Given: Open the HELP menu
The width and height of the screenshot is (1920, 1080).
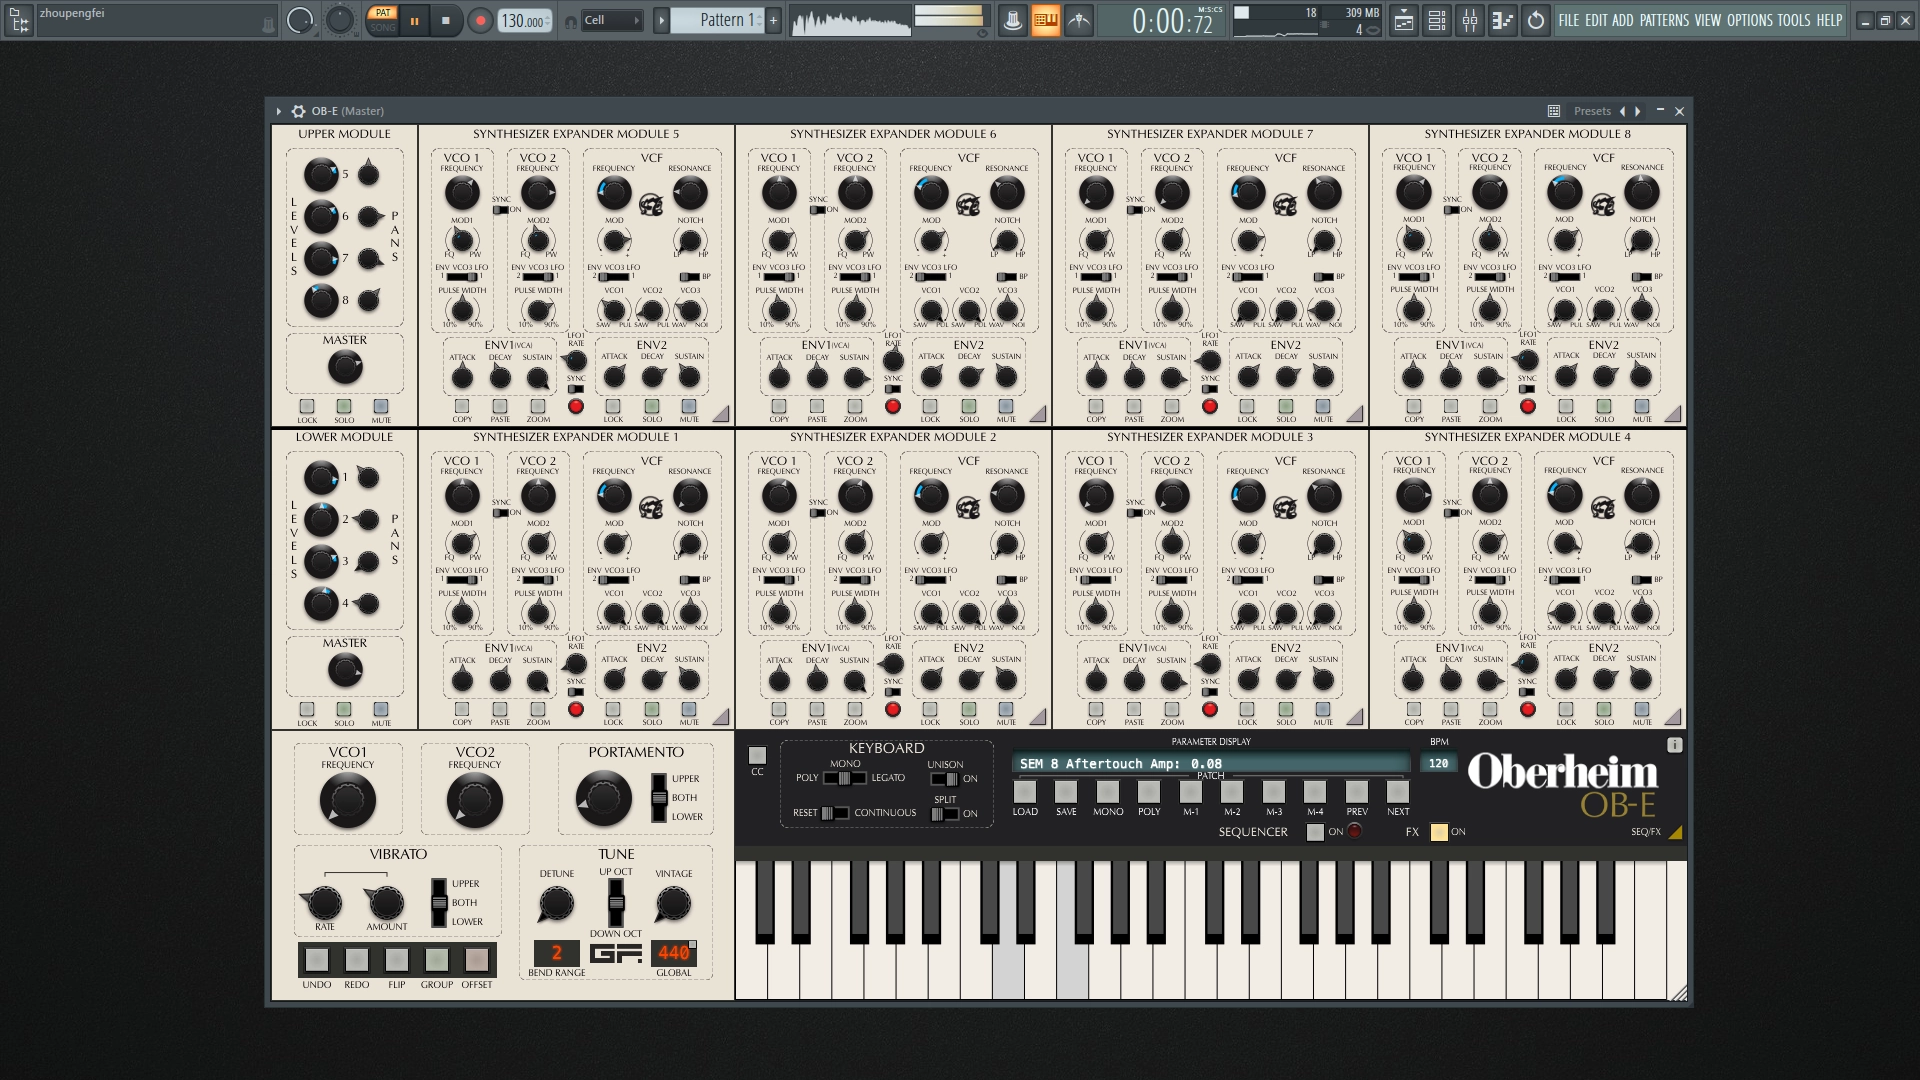Looking at the screenshot, I should tap(1829, 20).
